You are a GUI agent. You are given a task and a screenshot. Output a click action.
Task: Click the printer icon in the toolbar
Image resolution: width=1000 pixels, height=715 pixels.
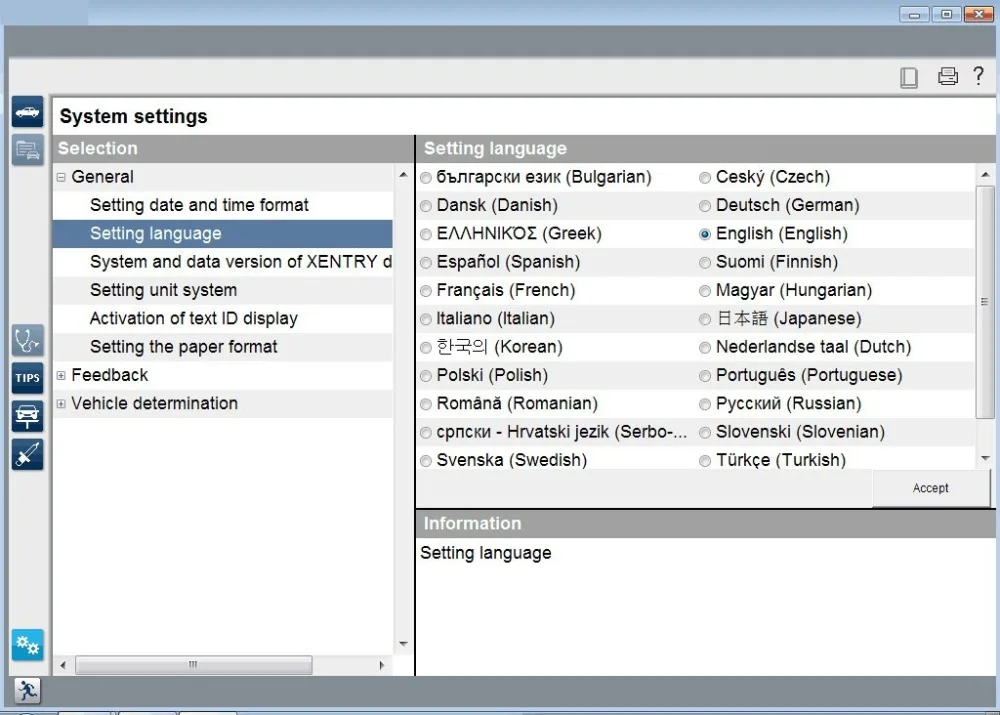[x=947, y=77]
